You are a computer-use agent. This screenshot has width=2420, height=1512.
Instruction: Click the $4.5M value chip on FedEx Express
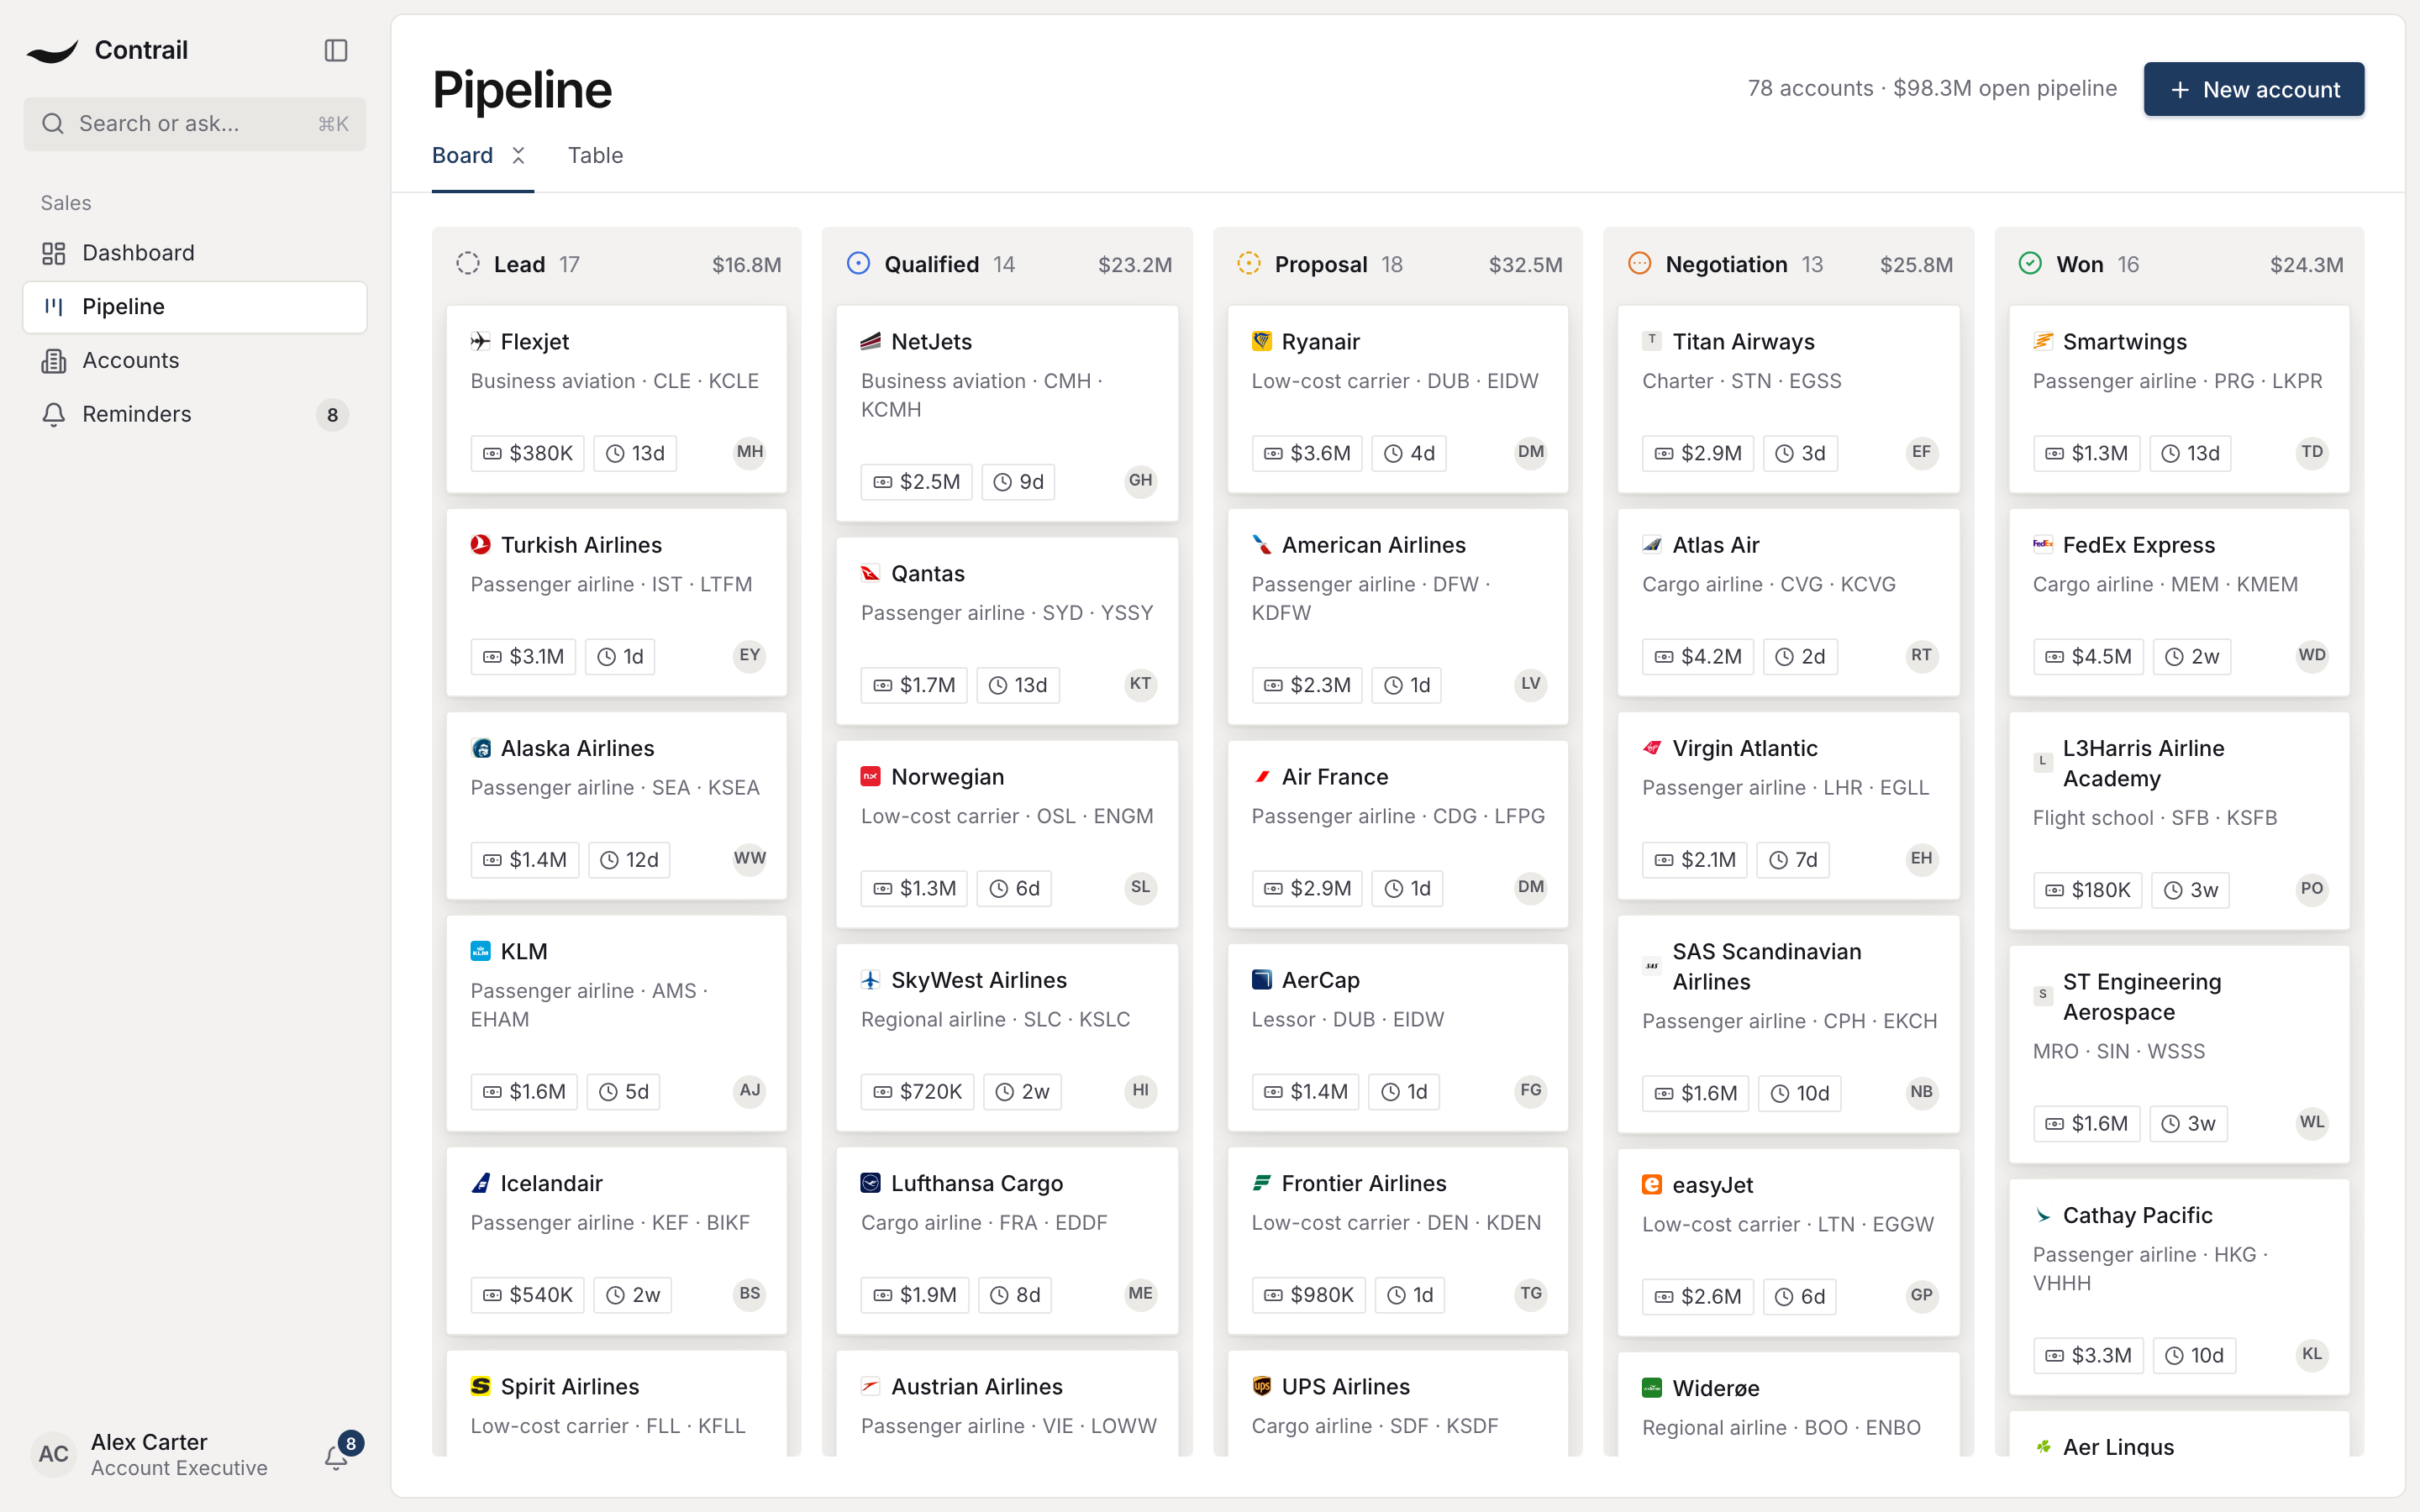pyautogui.click(x=2087, y=656)
